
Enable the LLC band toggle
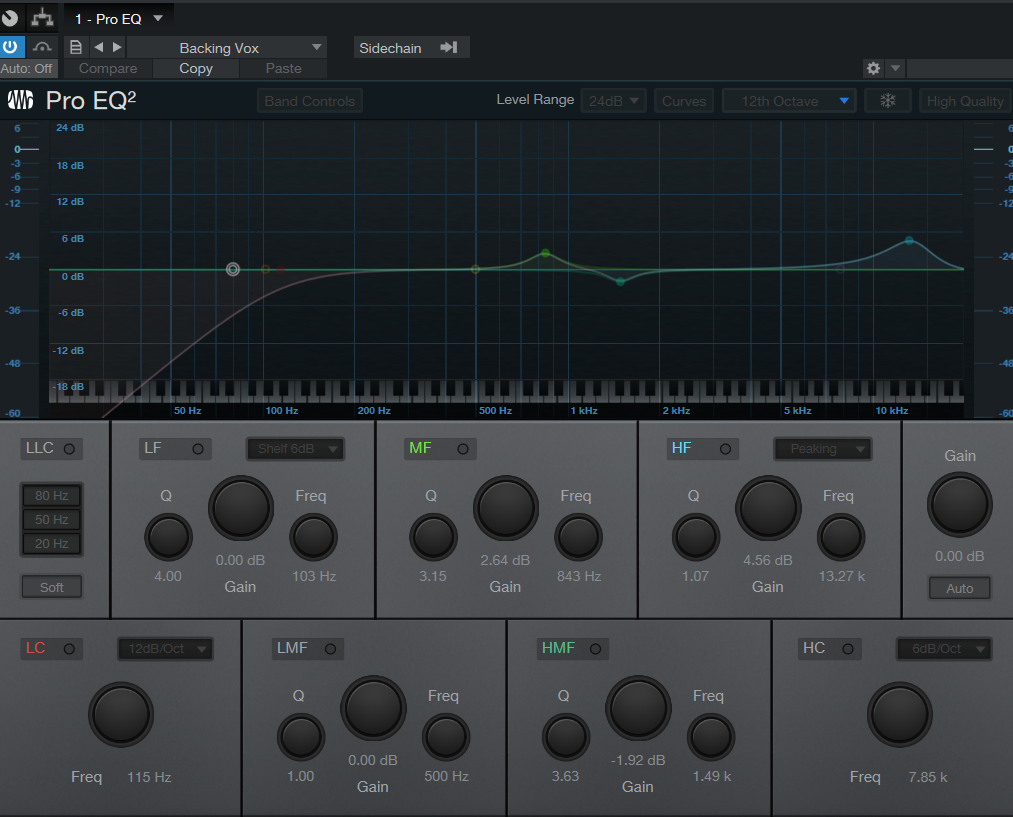[69, 449]
